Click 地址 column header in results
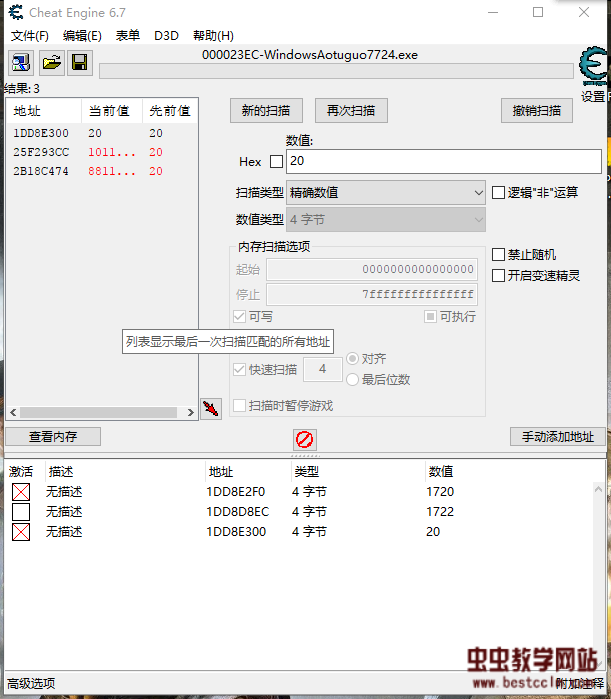 (x=44, y=111)
